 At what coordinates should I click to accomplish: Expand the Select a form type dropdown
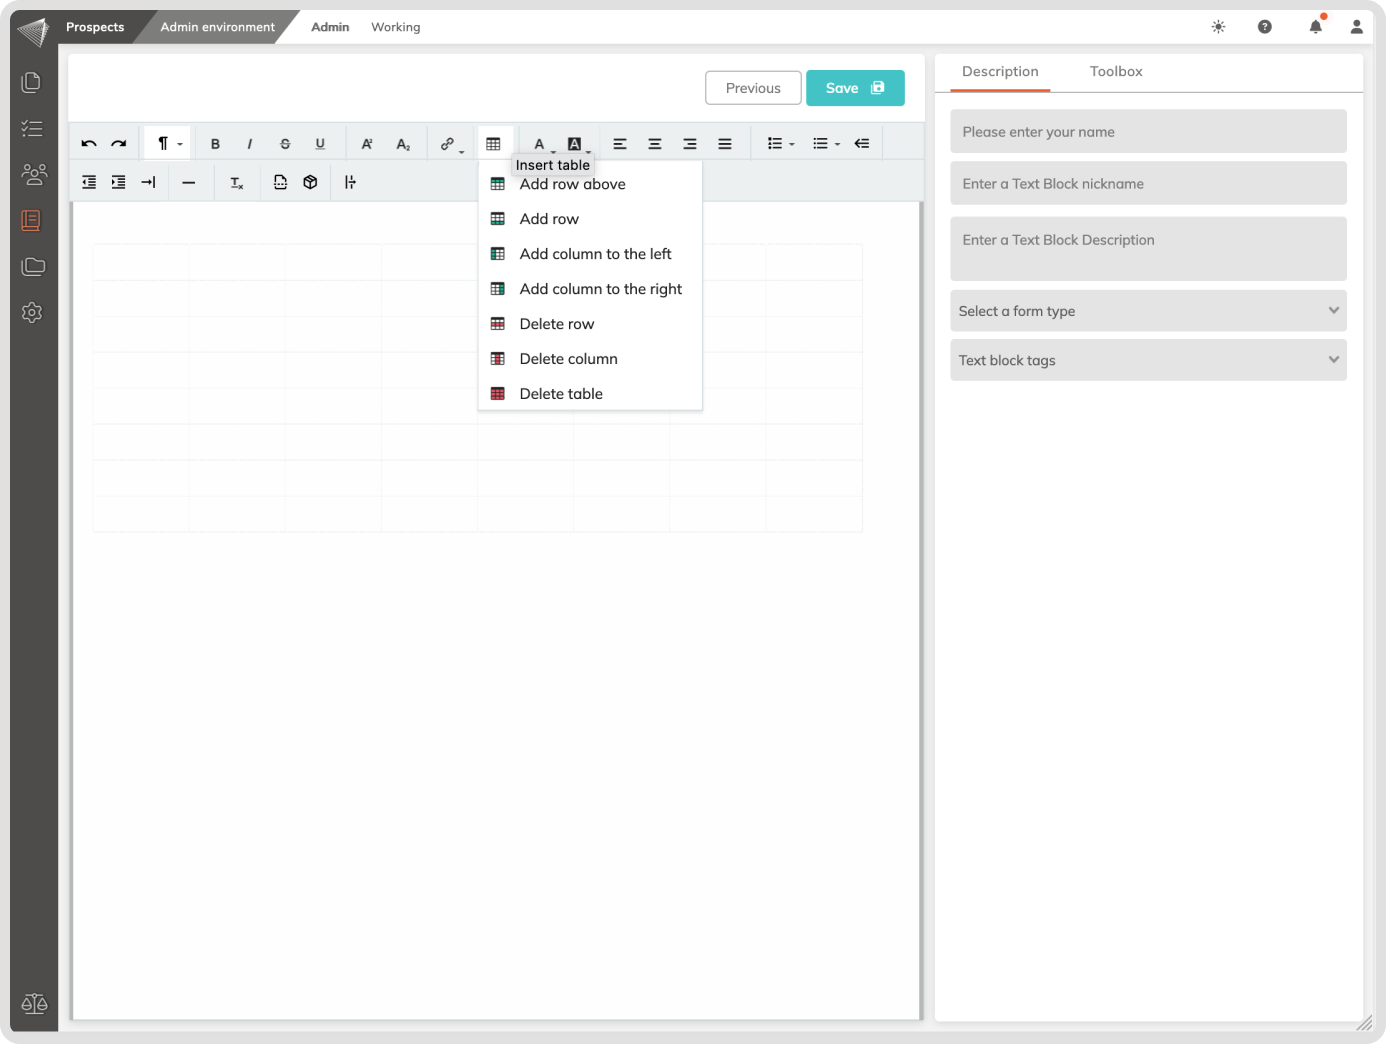tap(1147, 311)
